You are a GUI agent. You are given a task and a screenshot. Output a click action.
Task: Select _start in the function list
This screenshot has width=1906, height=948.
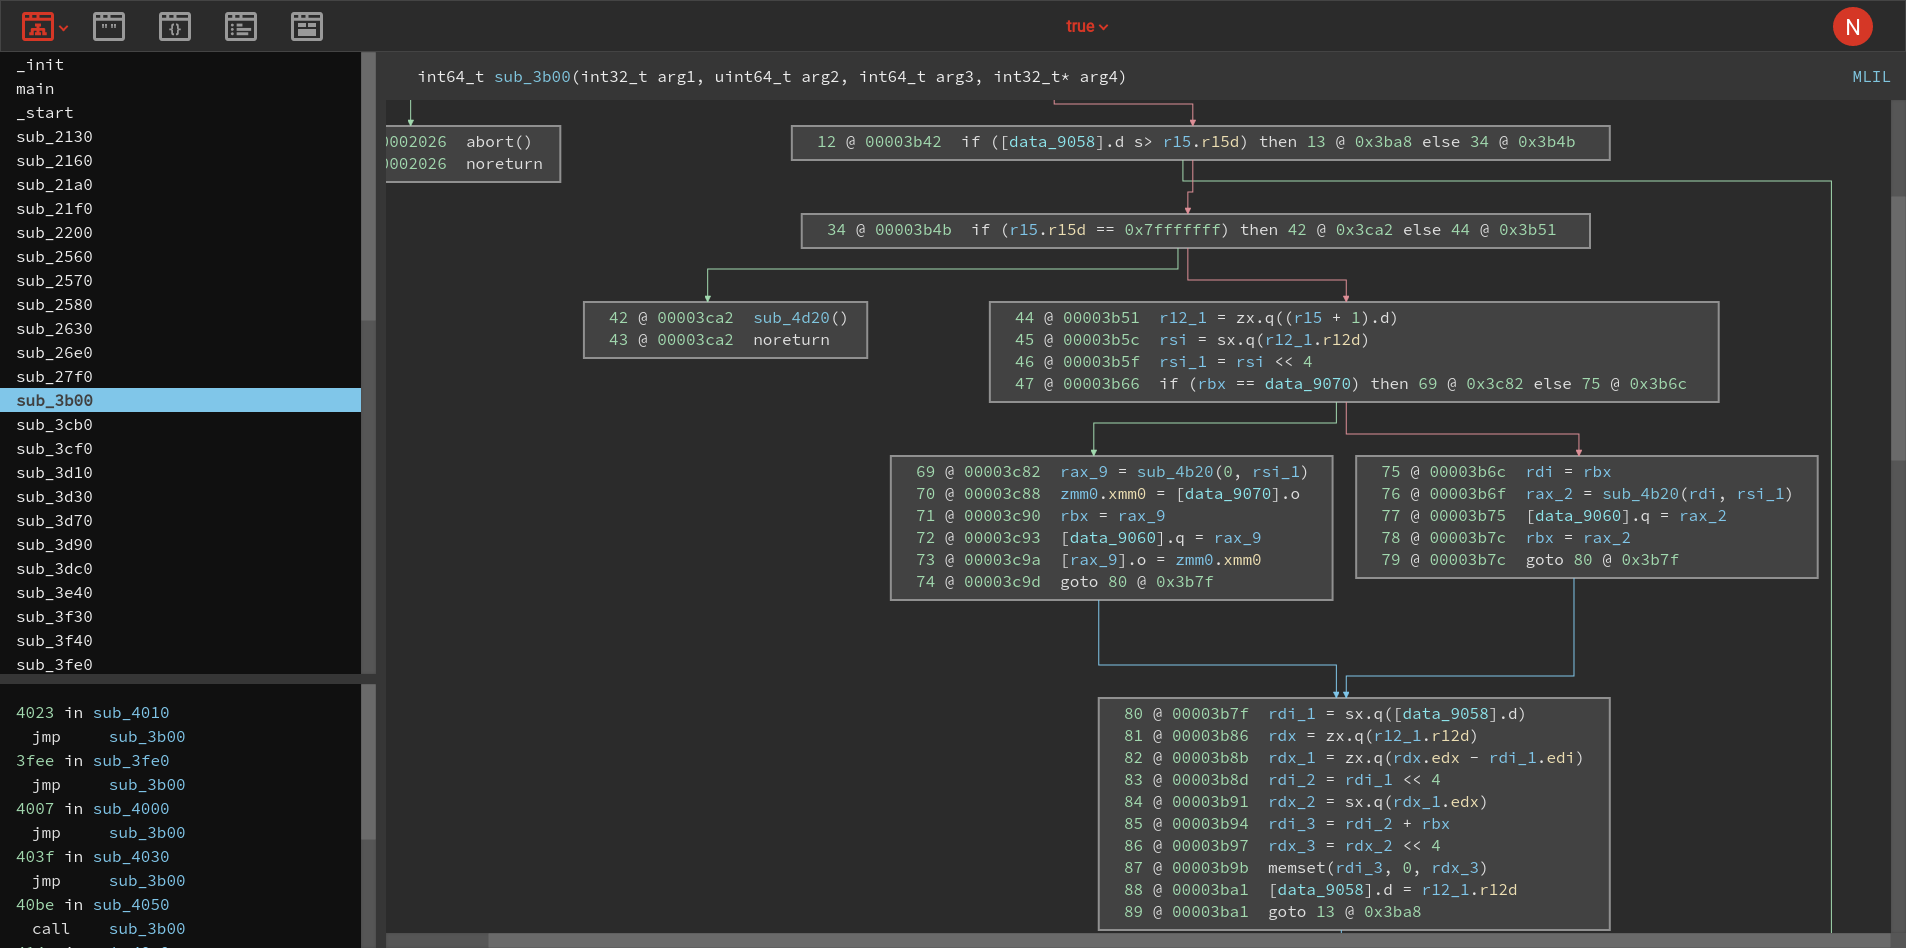(x=180, y=113)
